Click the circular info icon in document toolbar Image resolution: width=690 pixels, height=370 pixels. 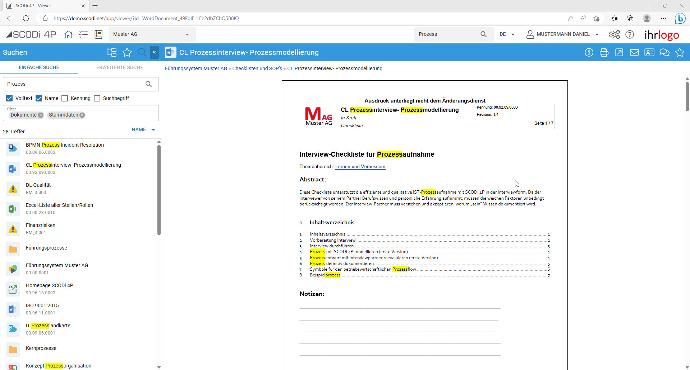[x=589, y=53]
